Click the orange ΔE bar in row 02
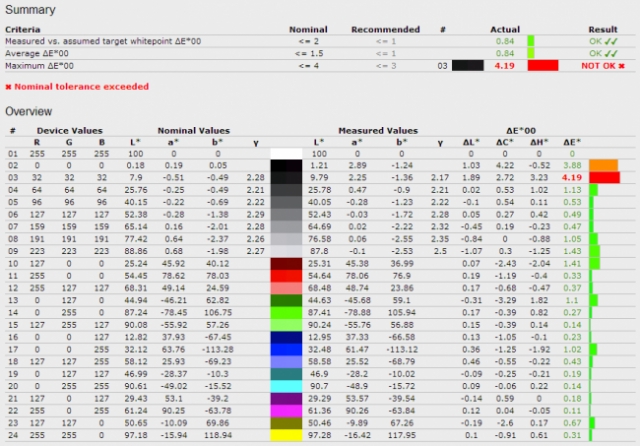Viewport: 640px width, 446px height. tap(605, 164)
